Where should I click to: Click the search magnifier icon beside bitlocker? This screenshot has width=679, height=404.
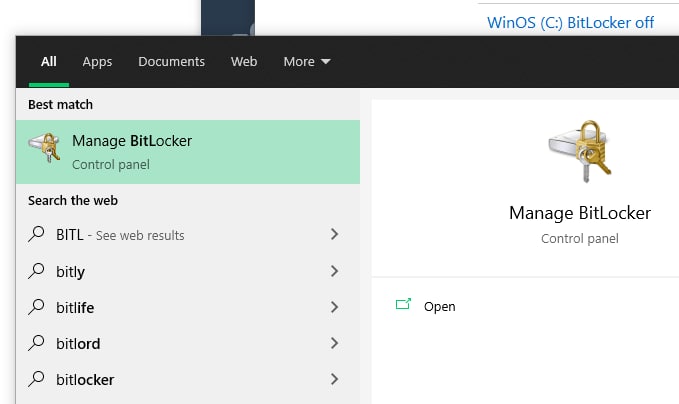pyautogui.click(x=36, y=379)
